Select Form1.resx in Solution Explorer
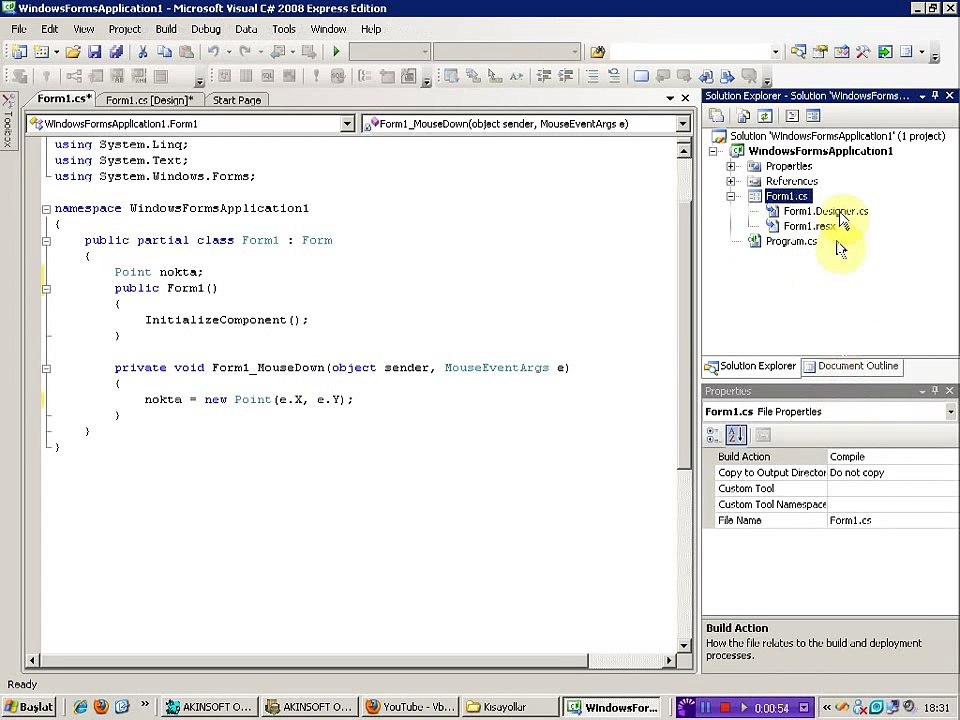 (x=809, y=227)
